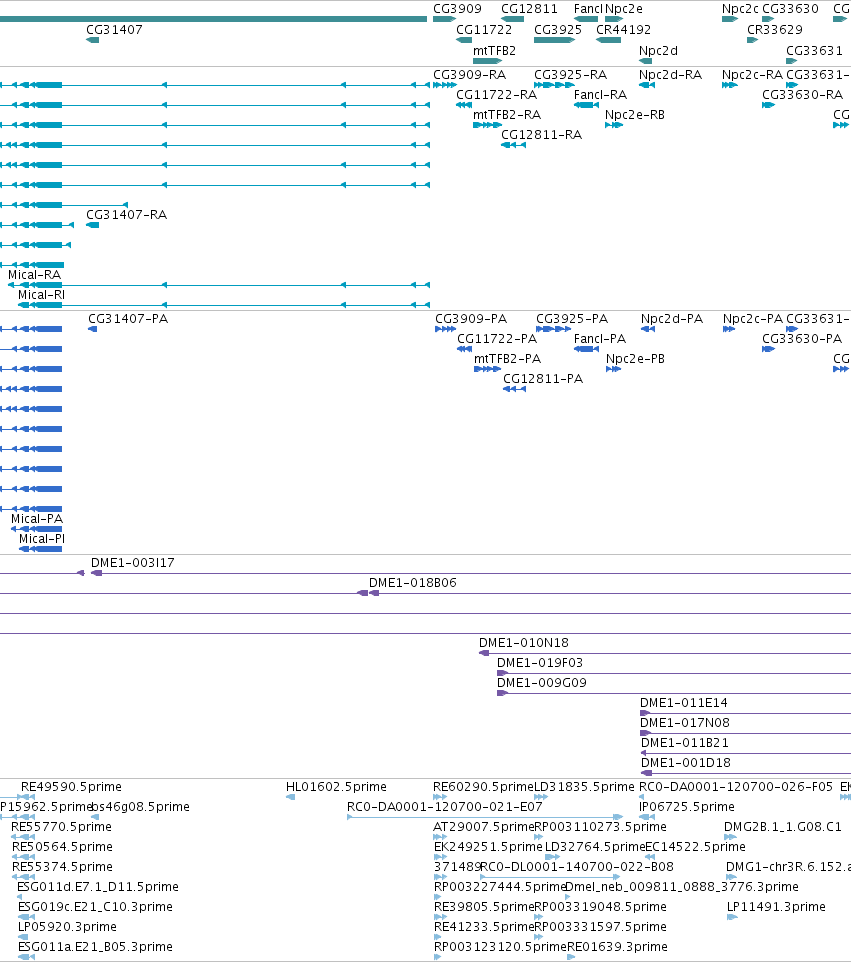Viewport: 851px width, 962px height.
Task: Click the mtTFB2-RA transcript label
Action: (x=507, y=115)
